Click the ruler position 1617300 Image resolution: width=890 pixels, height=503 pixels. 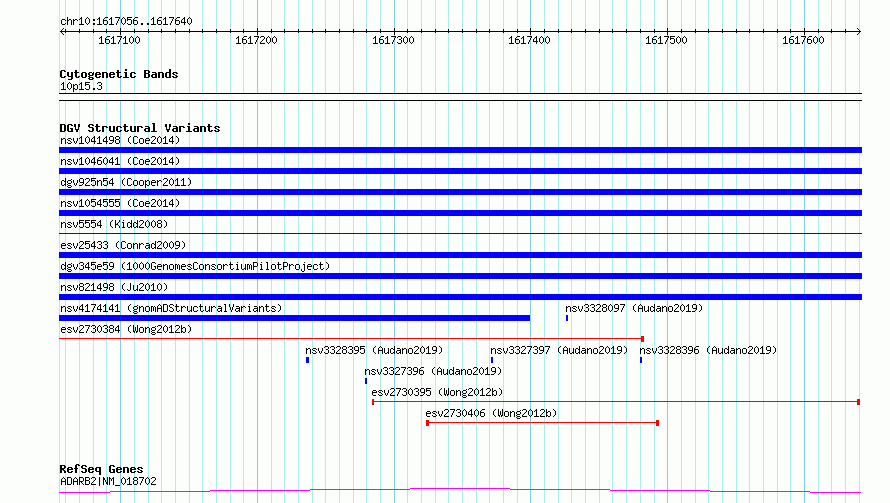click(393, 40)
